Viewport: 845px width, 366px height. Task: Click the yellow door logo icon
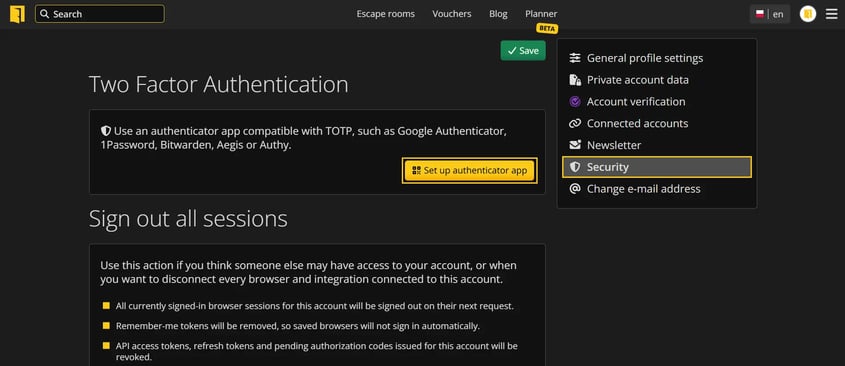17,14
